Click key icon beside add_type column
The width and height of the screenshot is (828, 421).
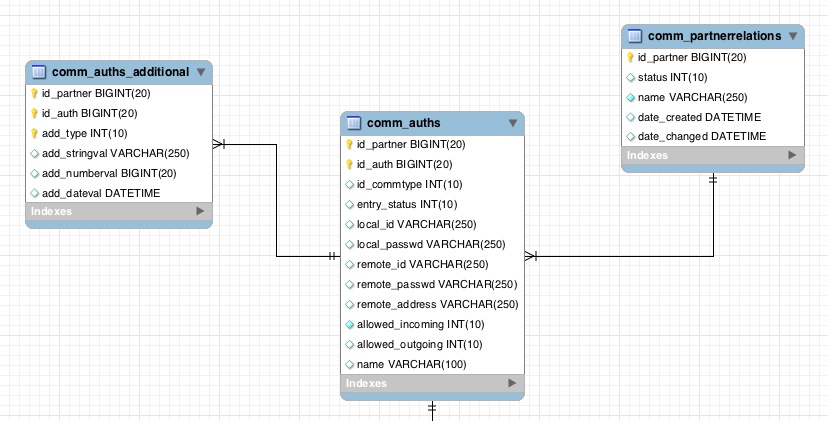click(x=34, y=134)
